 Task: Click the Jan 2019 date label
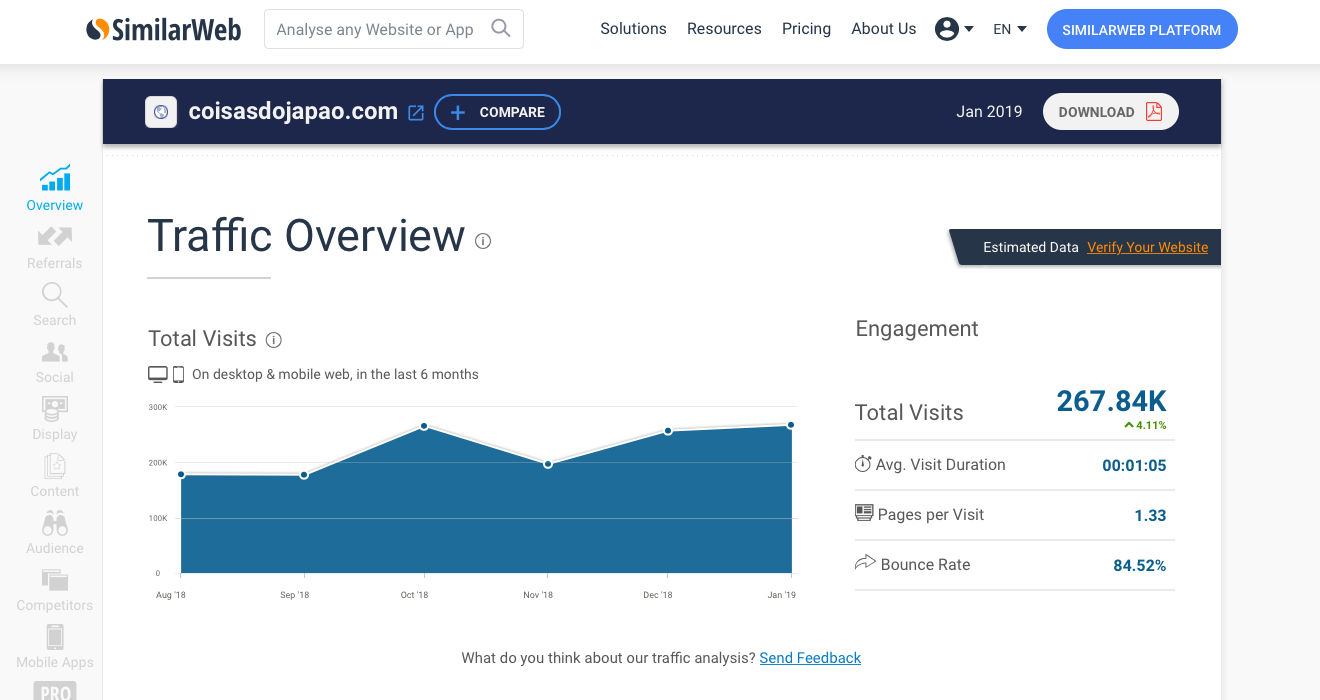pyautogui.click(x=989, y=112)
